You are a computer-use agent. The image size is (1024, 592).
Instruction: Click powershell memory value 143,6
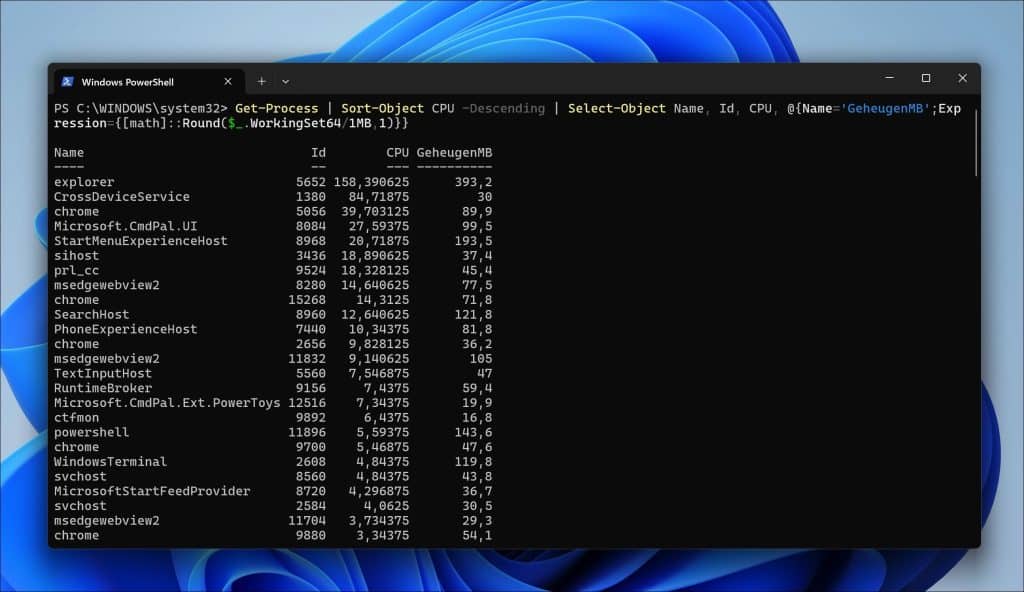473,432
